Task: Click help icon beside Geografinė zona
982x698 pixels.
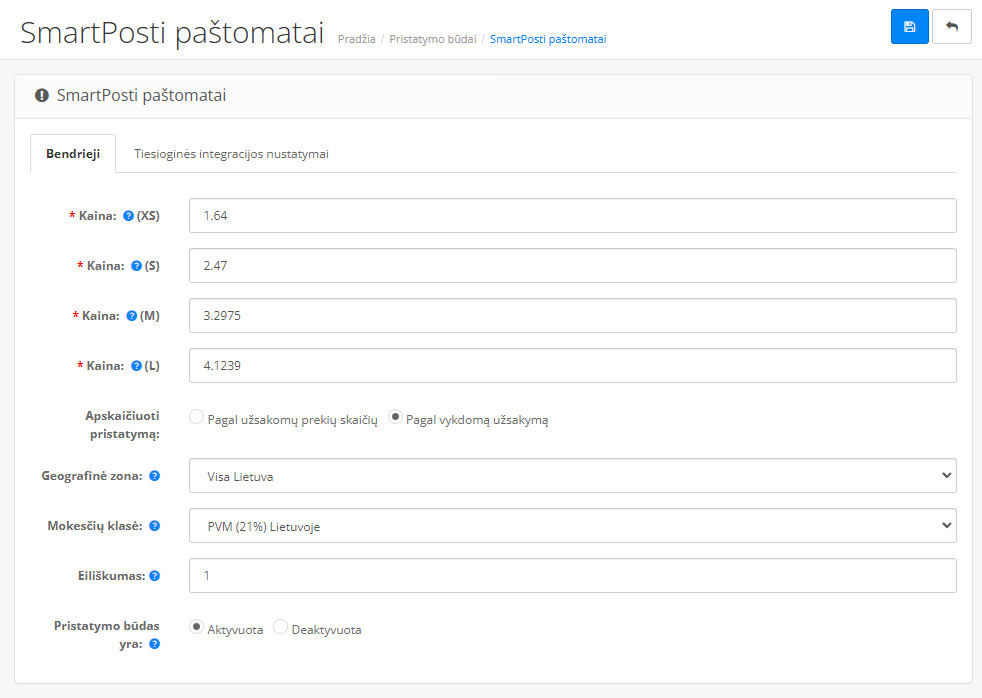Action: coord(155,476)
